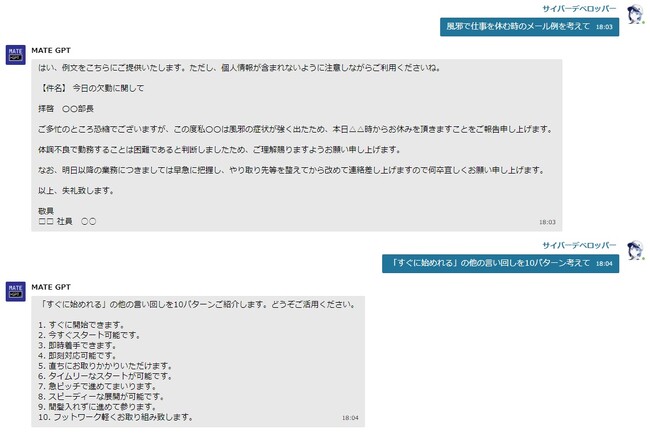Click list item 6 タイムリーなスタートが可能です
This screenshot has width=650, height=433.
(x=102, y=376)
